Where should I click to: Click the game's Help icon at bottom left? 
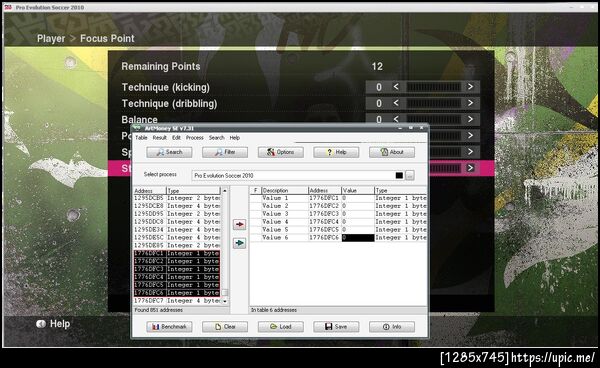coord(41,324)
